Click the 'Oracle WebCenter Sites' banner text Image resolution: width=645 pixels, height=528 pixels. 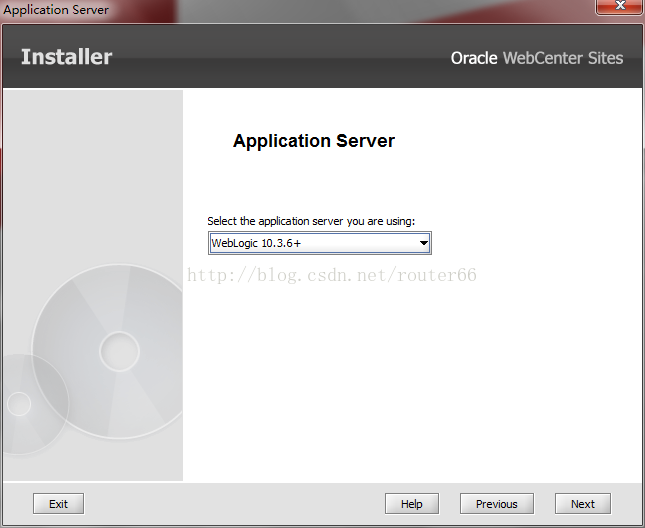537,58
